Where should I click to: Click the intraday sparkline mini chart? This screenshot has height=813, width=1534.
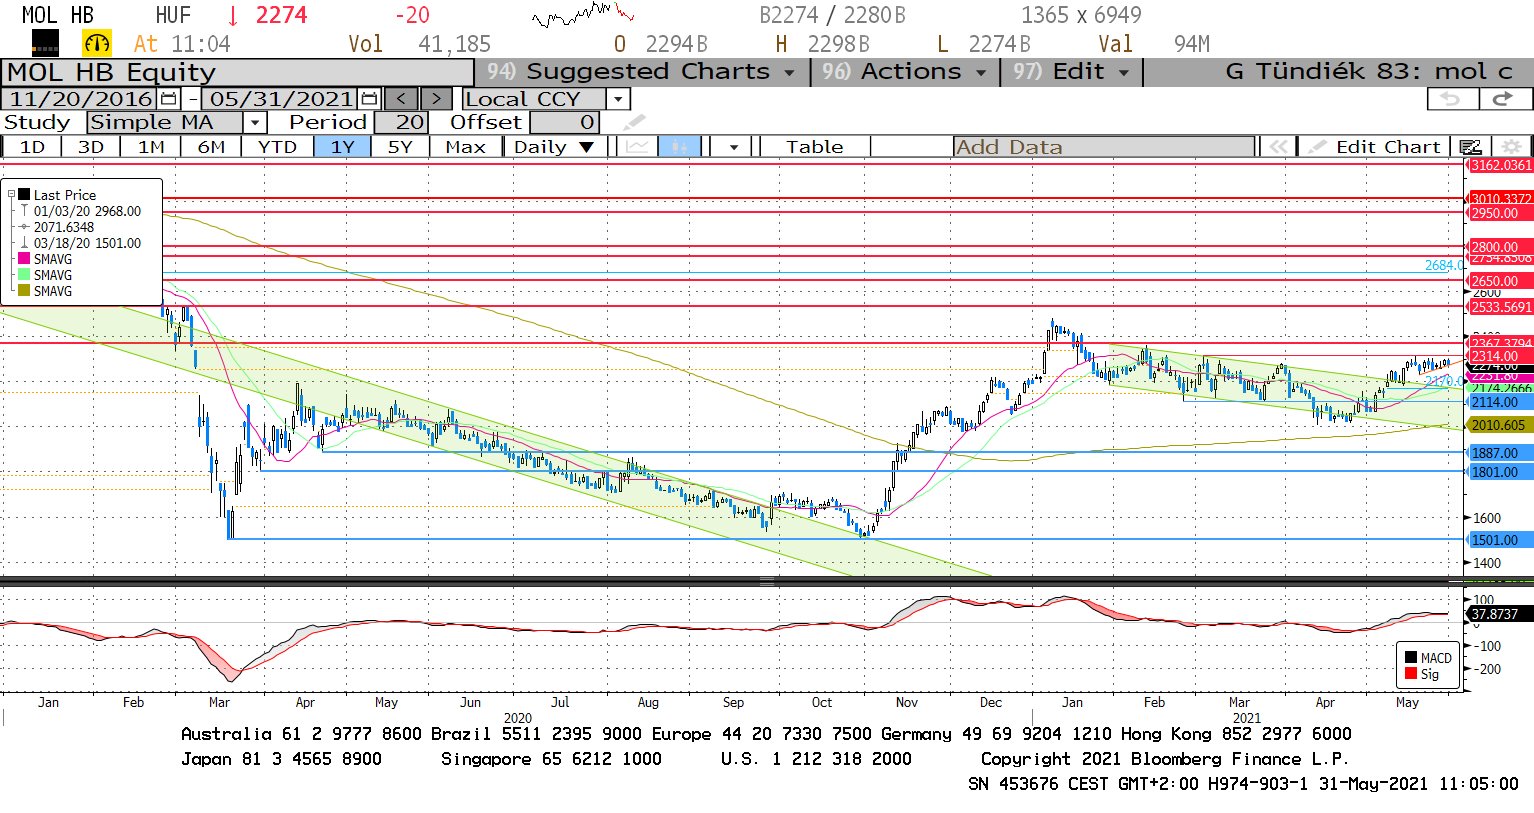point(583,14)
